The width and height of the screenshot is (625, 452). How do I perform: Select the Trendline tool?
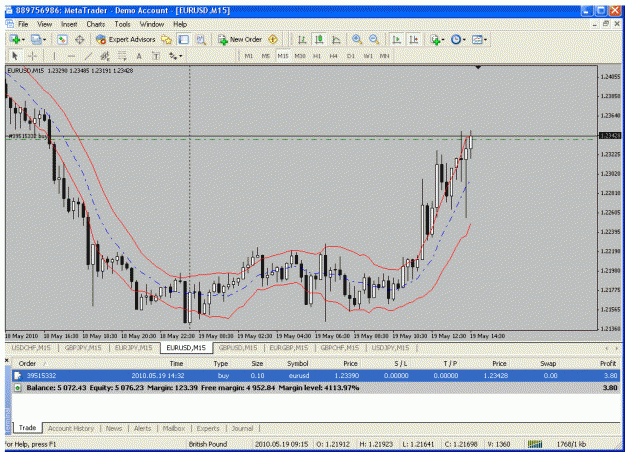coord(88,56)
